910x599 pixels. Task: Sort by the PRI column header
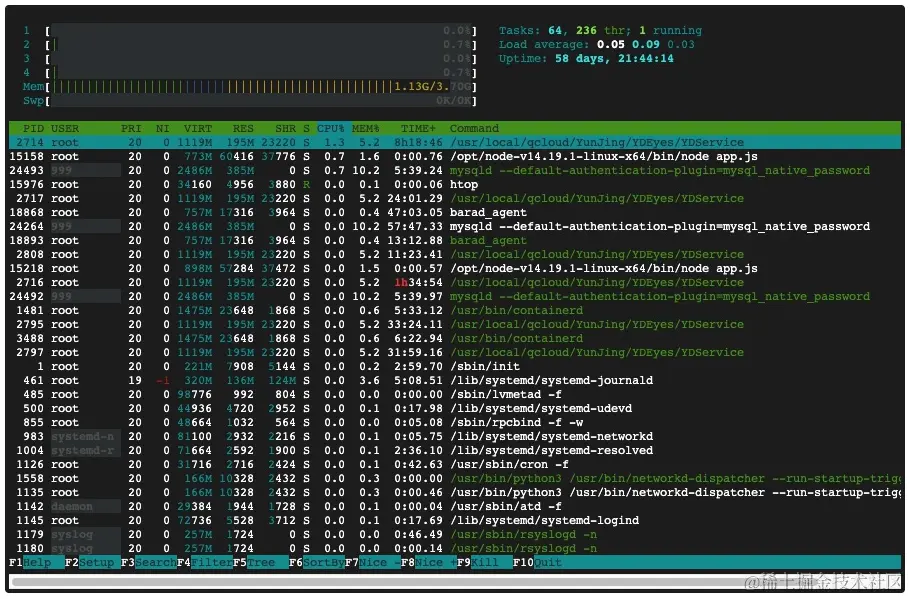coord(131,128)
